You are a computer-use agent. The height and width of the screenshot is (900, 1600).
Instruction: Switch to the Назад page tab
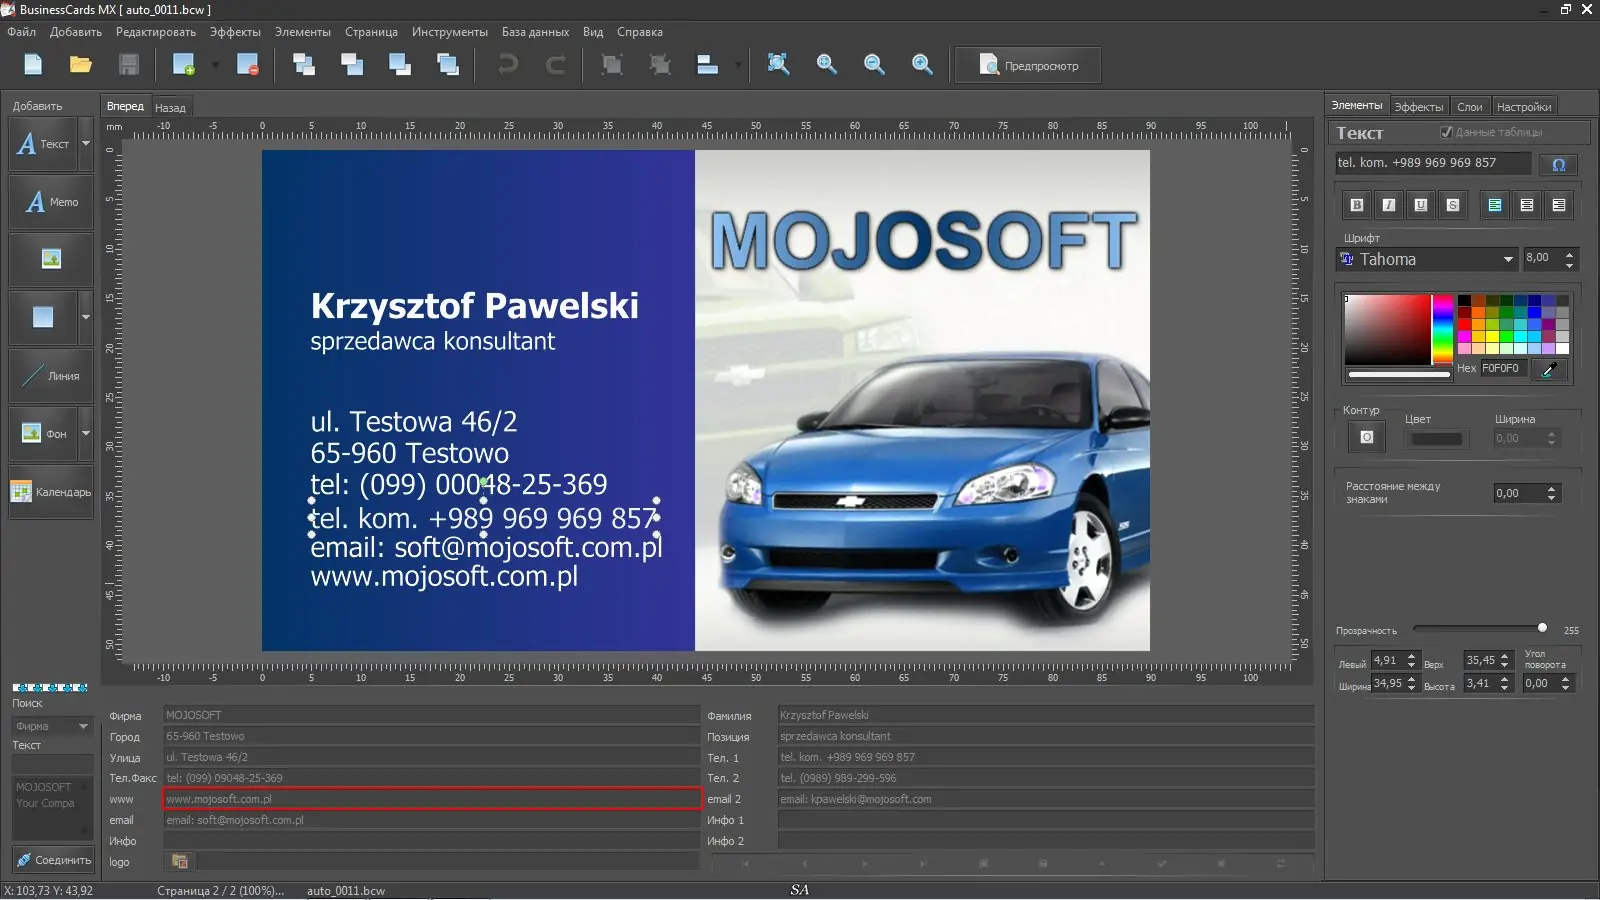point(170,108)
